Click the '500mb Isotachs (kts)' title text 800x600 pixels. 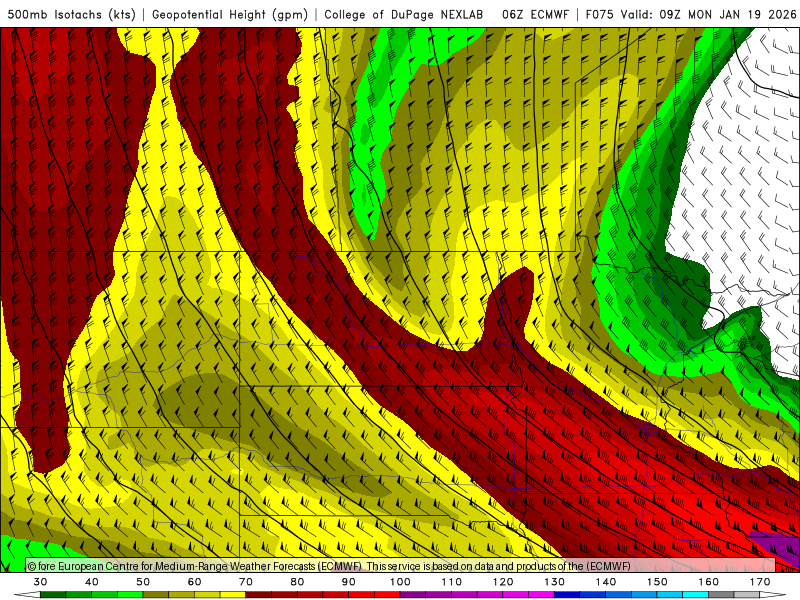pos(71,15)
